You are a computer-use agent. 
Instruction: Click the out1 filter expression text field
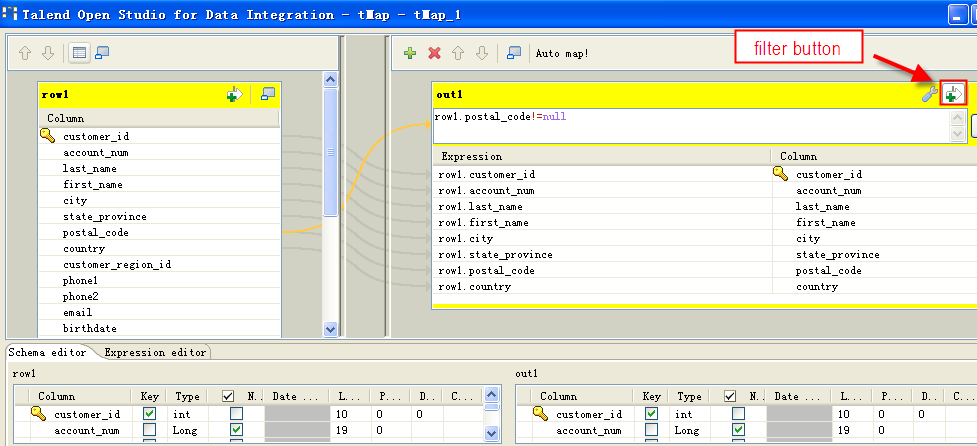click(690, 125)
